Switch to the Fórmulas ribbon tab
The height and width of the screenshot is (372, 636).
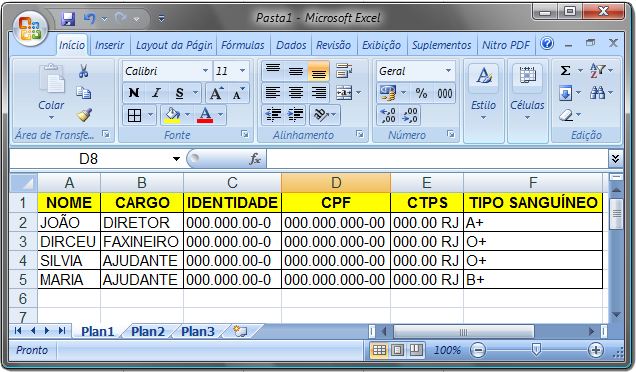(x=243, y=45)
